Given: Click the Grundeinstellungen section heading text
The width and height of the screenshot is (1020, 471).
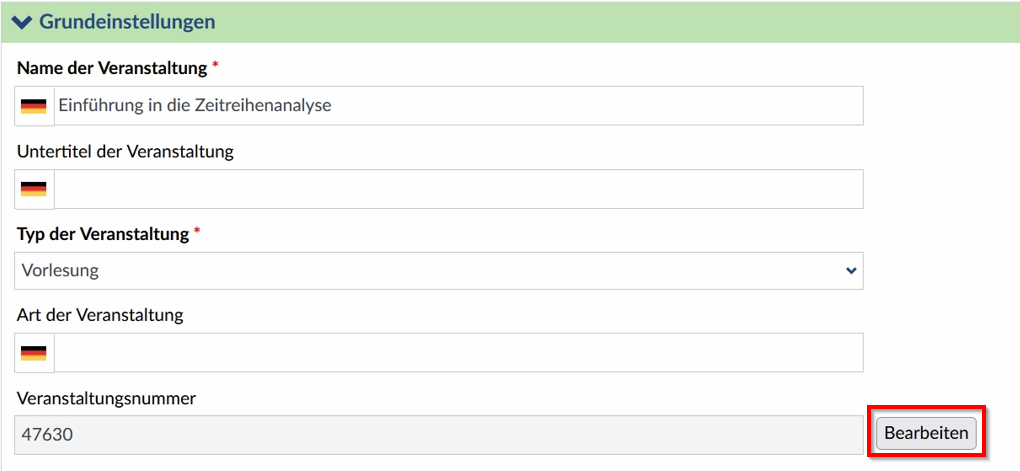Looking at the screenshot, I should [127, 21].
